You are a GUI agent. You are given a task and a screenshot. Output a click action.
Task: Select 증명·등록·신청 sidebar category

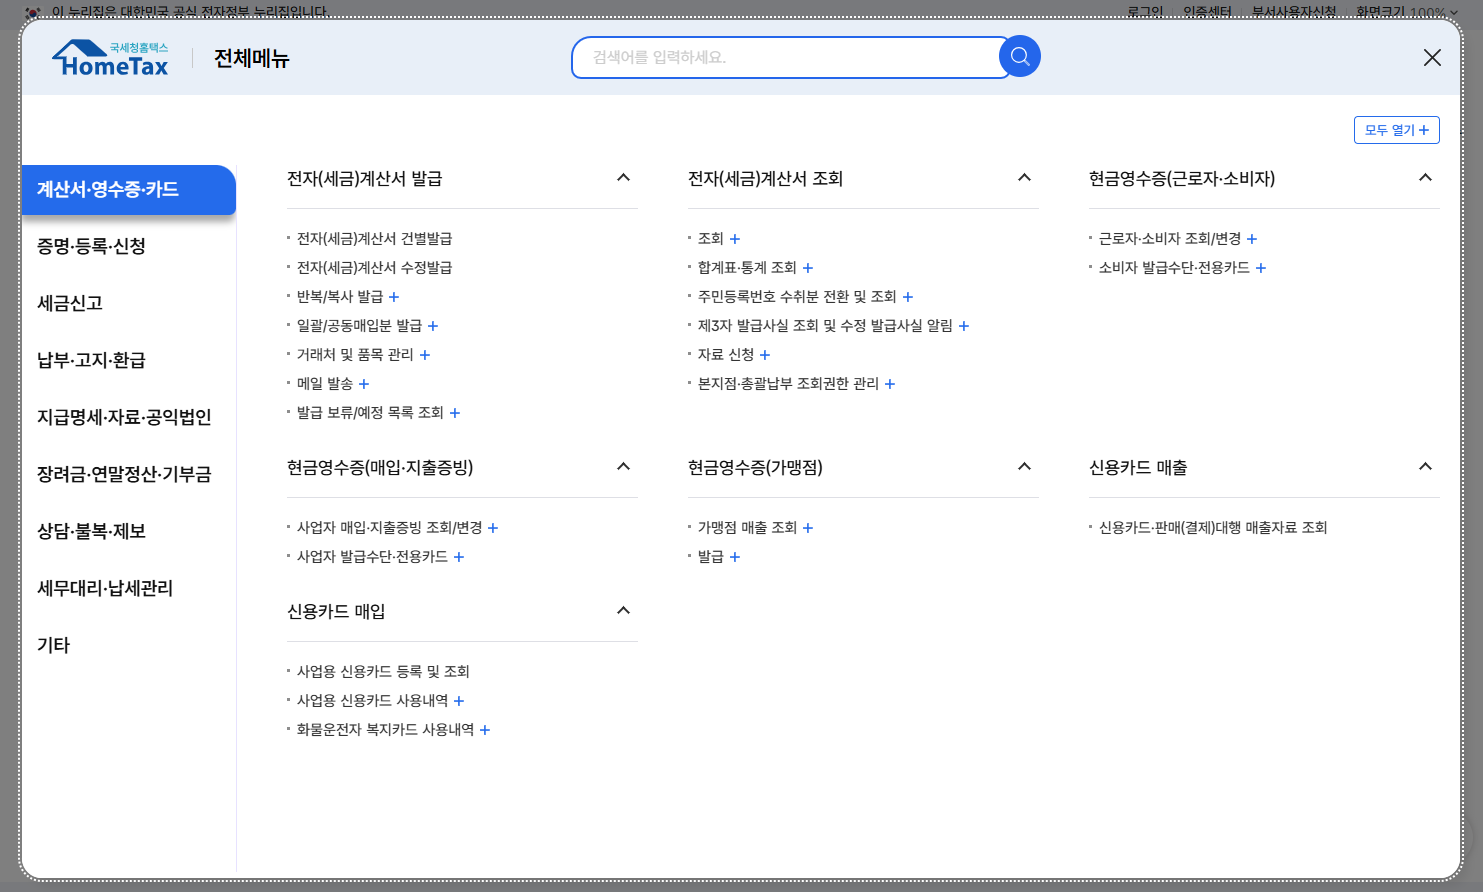click(91, 246)
